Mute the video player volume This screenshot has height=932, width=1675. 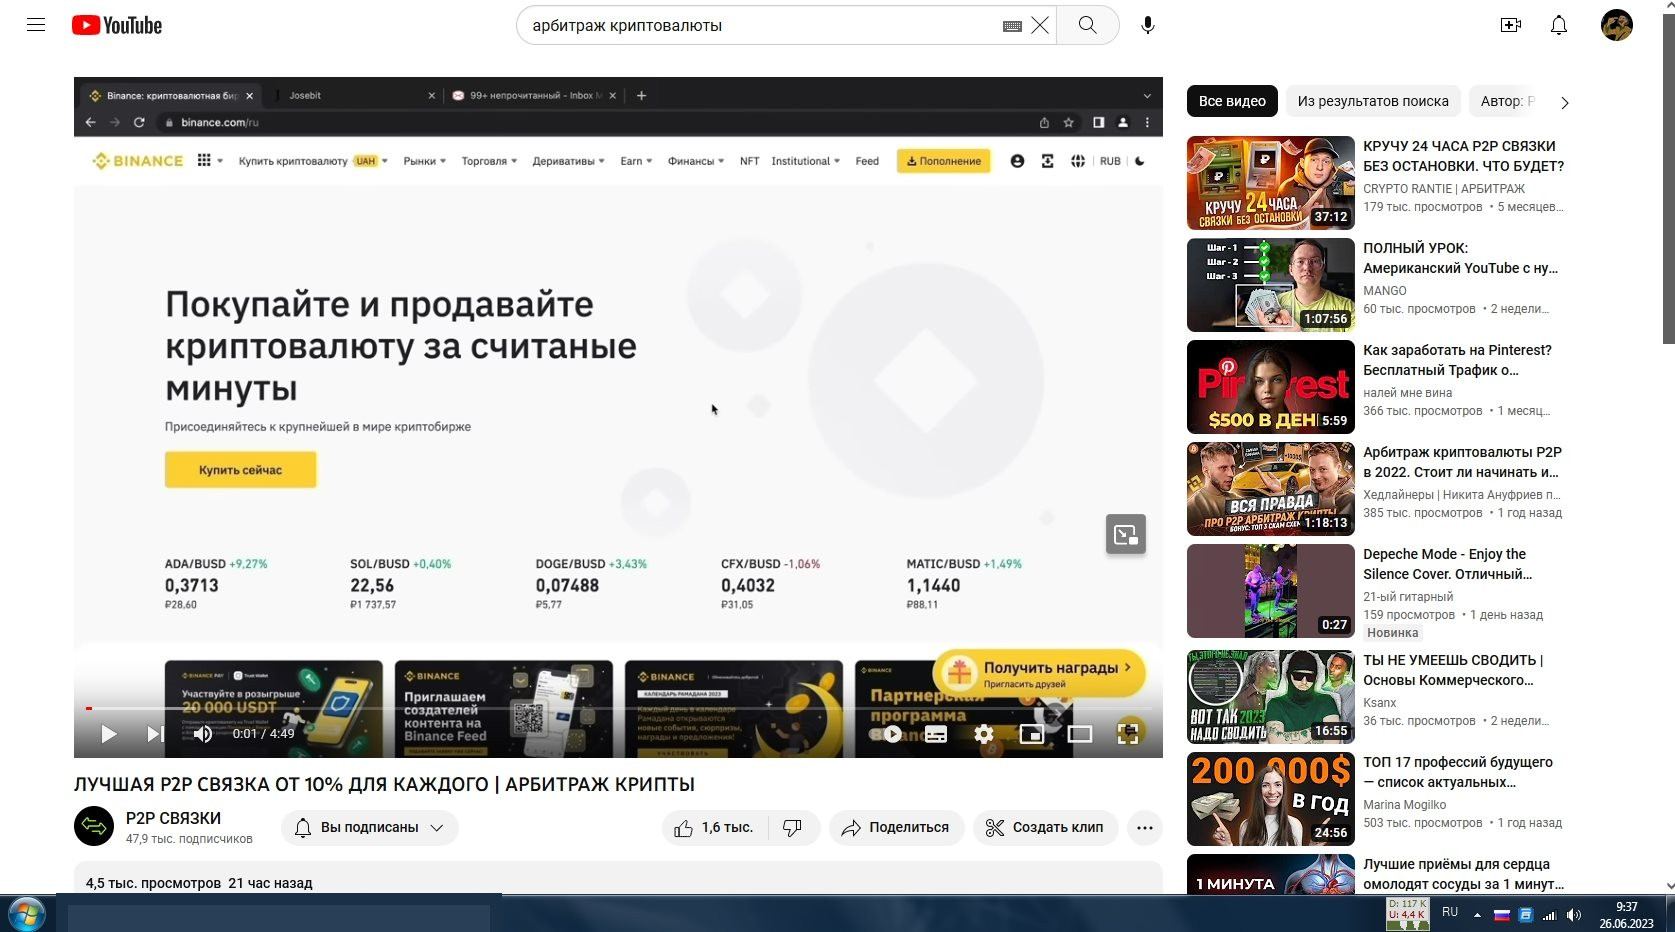[x=203, y=734]
